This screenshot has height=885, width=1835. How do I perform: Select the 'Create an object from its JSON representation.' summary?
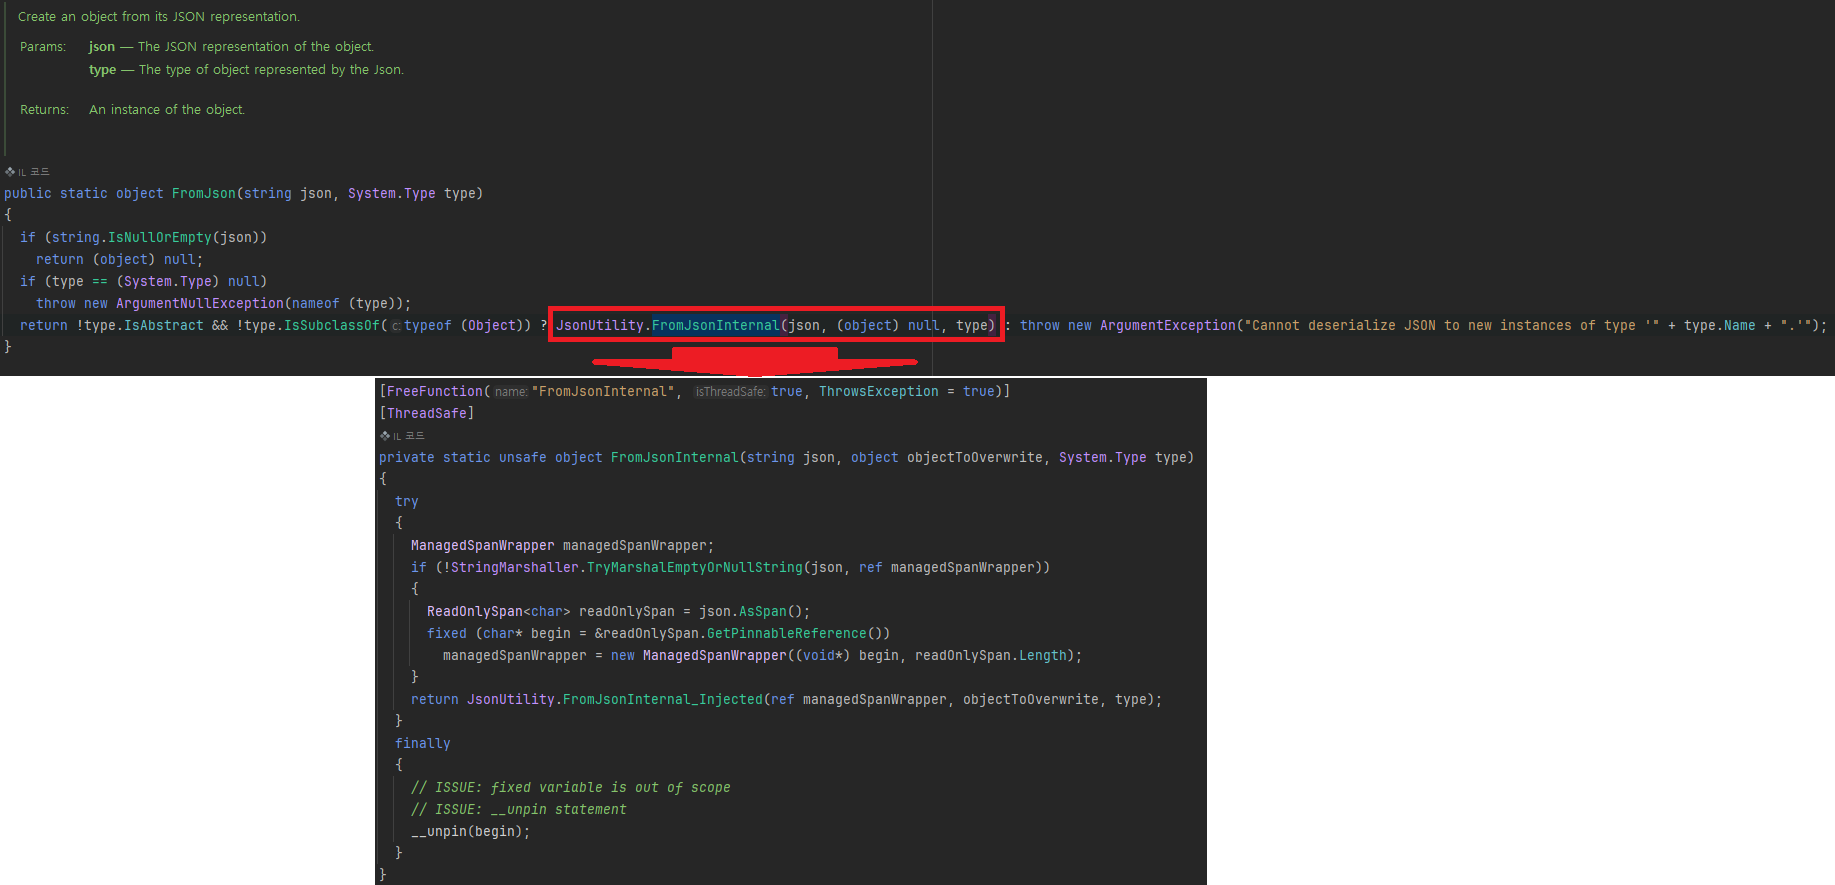coord(159,17)
